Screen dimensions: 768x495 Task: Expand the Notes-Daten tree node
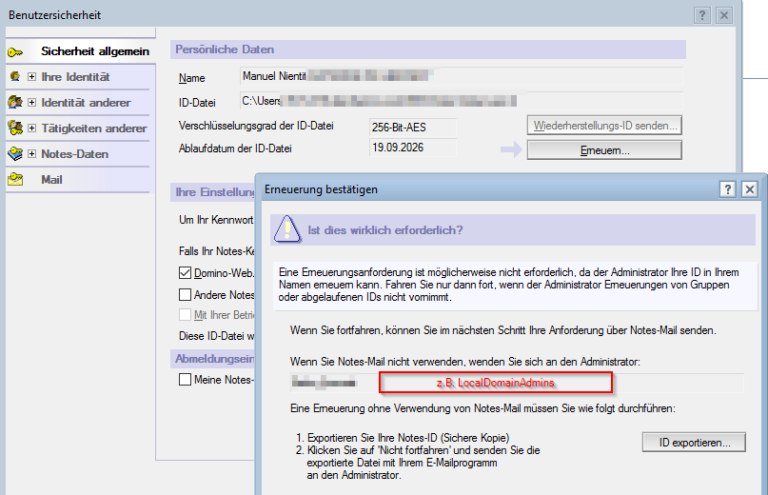point(32,154)
